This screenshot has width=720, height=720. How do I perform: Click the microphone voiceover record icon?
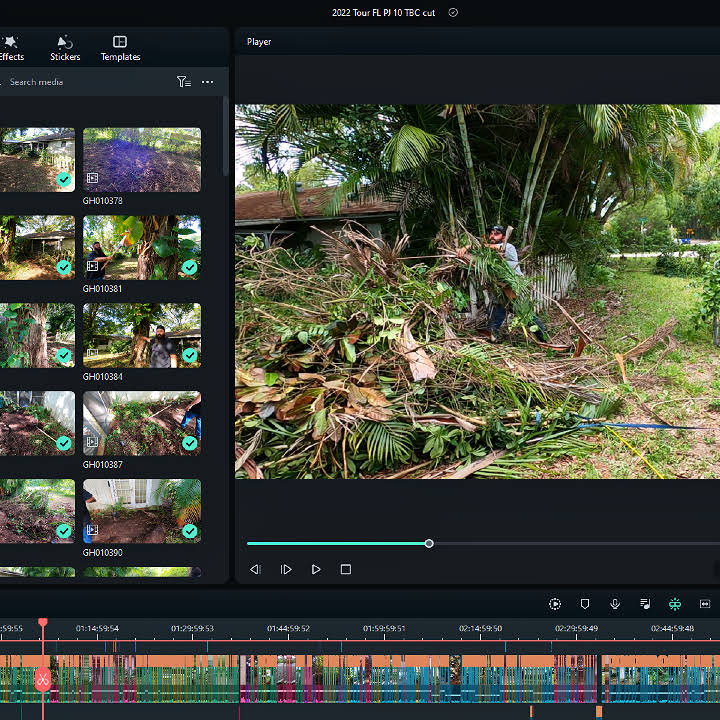(x=615, y=604)
